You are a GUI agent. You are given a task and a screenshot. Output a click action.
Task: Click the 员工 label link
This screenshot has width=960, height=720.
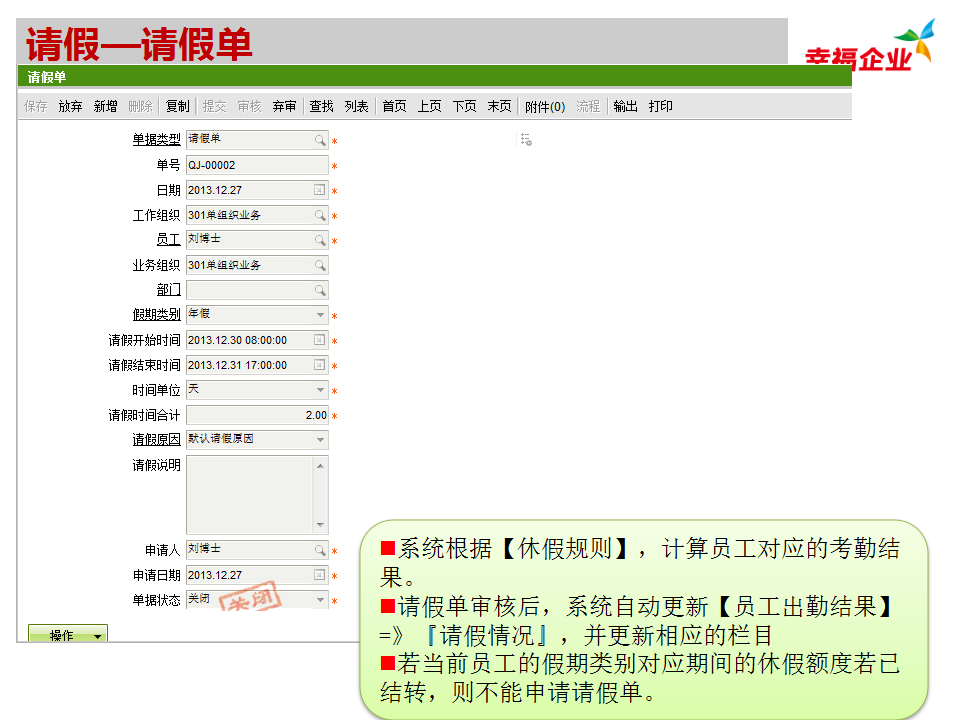pos(168,240)
